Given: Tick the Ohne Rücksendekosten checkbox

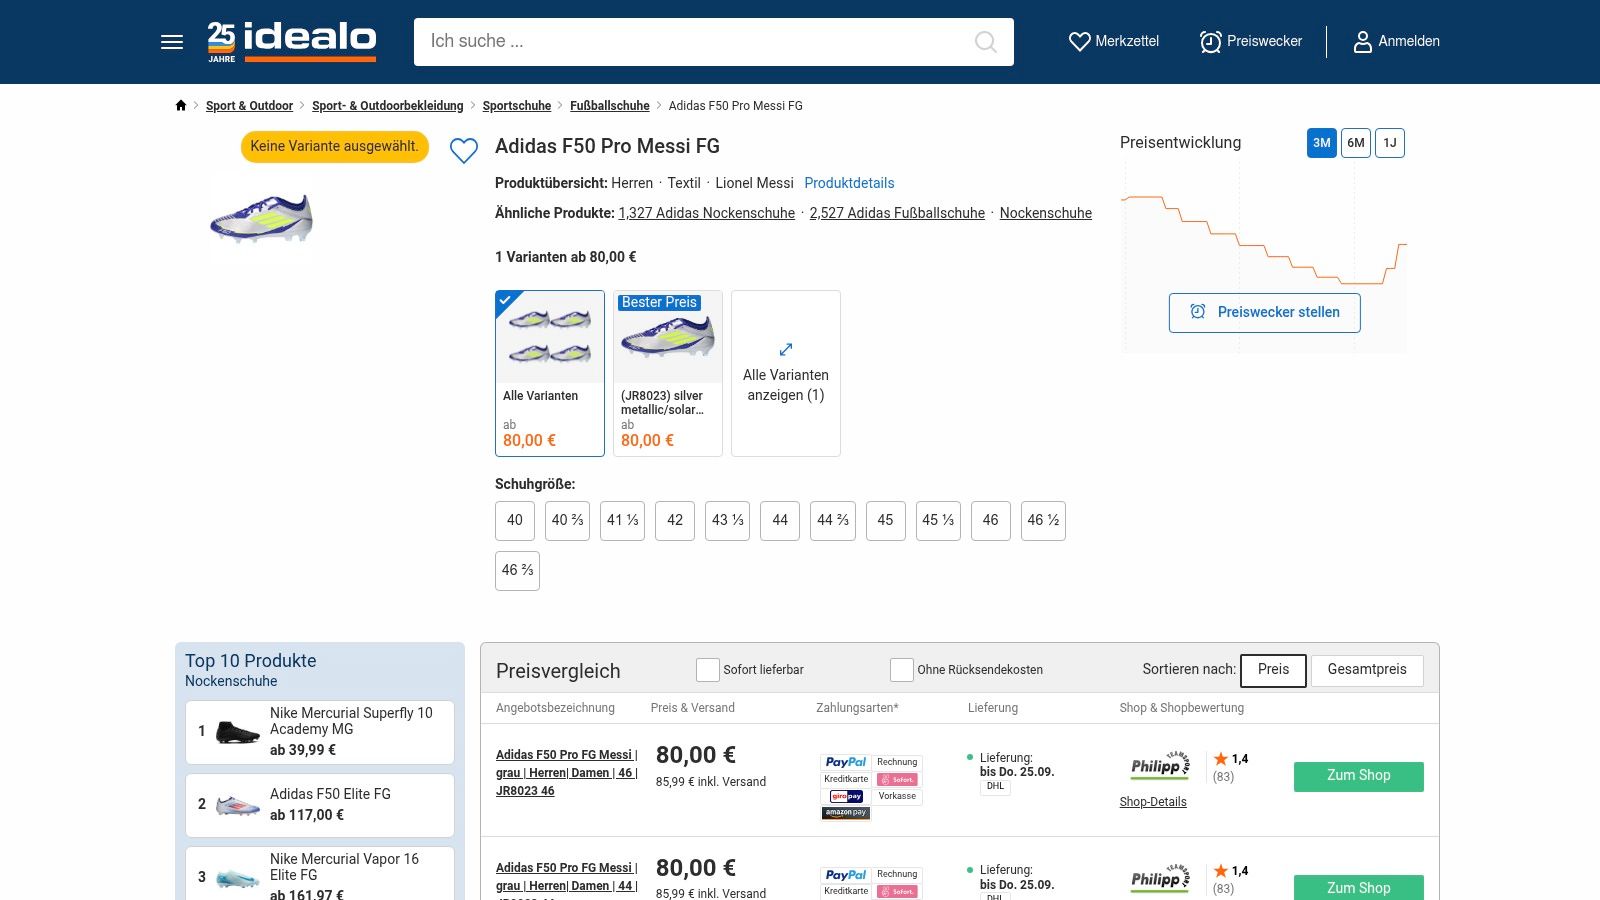Looking at the screenshot, I should [902, 670].
